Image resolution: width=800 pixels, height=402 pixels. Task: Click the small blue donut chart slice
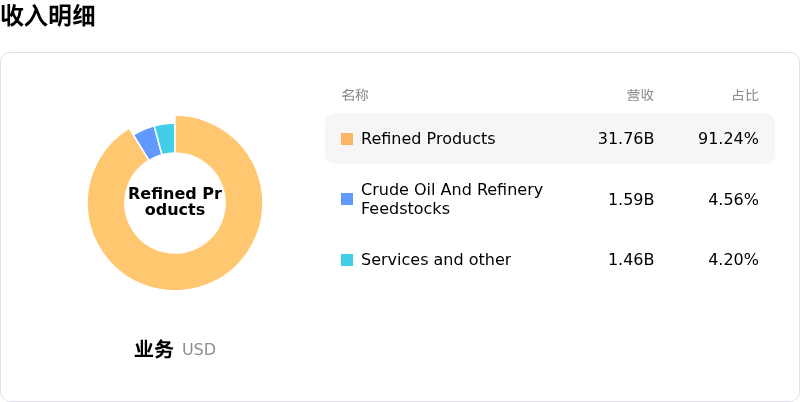tap(147, 142)
